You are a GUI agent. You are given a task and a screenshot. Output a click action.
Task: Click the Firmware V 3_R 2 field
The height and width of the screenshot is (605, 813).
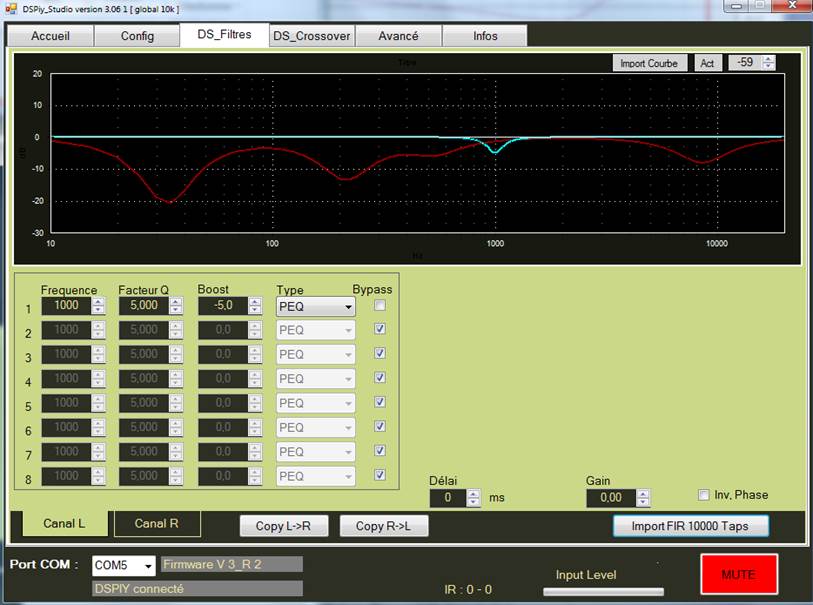click(232, 565)
